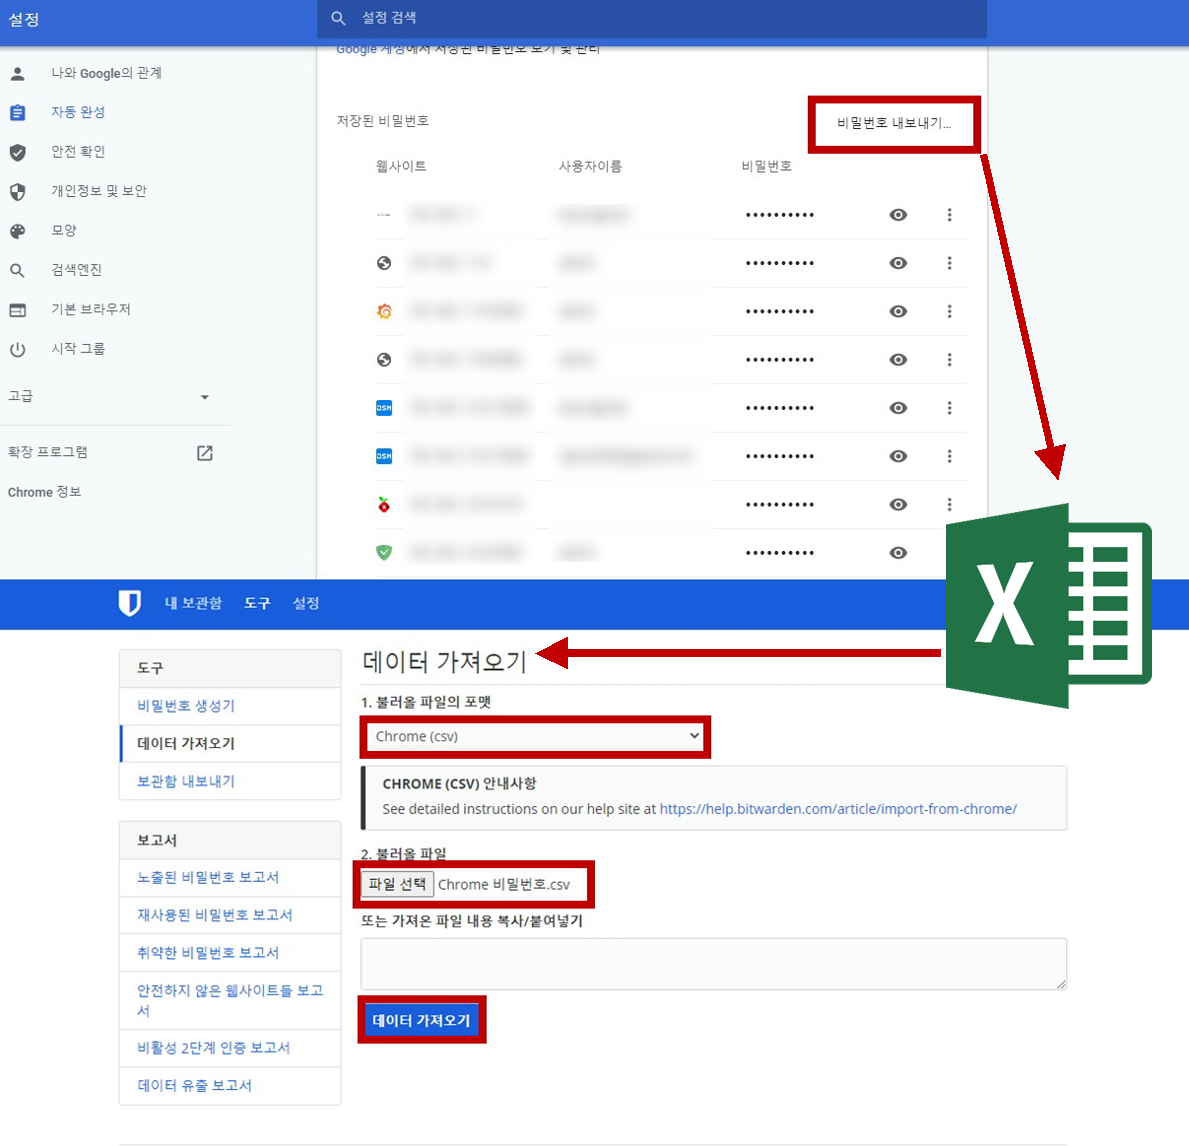Image resolution: width=1189 pixels, height=1146 pixels.
Task: Click the green shield site icon
Action: pos(384,553)
